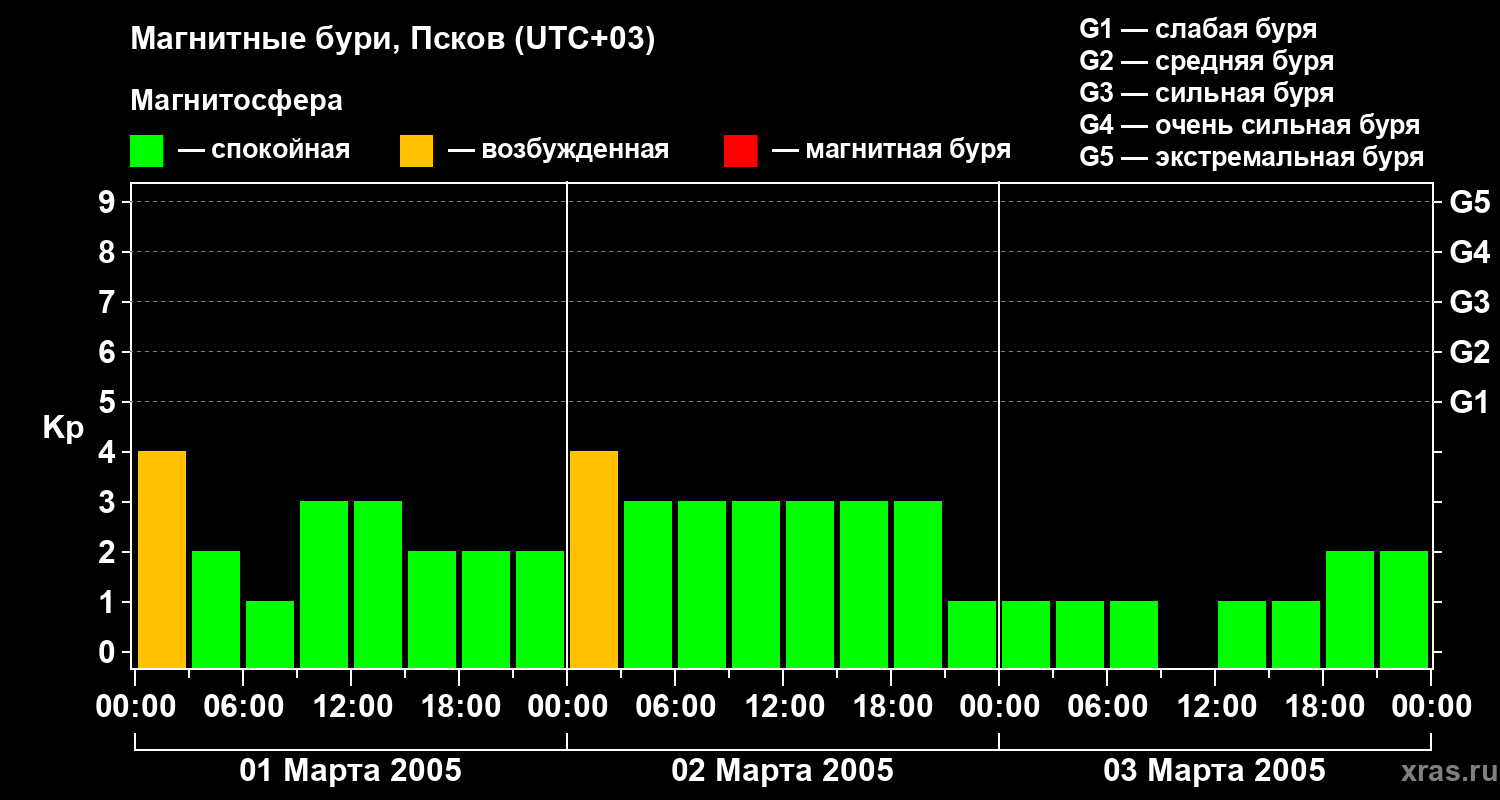The width and height of the screenshot is (1500, 800).
Task: Pick the 01 Марта bar for 12:00–15:00
Action: [378, 584]
